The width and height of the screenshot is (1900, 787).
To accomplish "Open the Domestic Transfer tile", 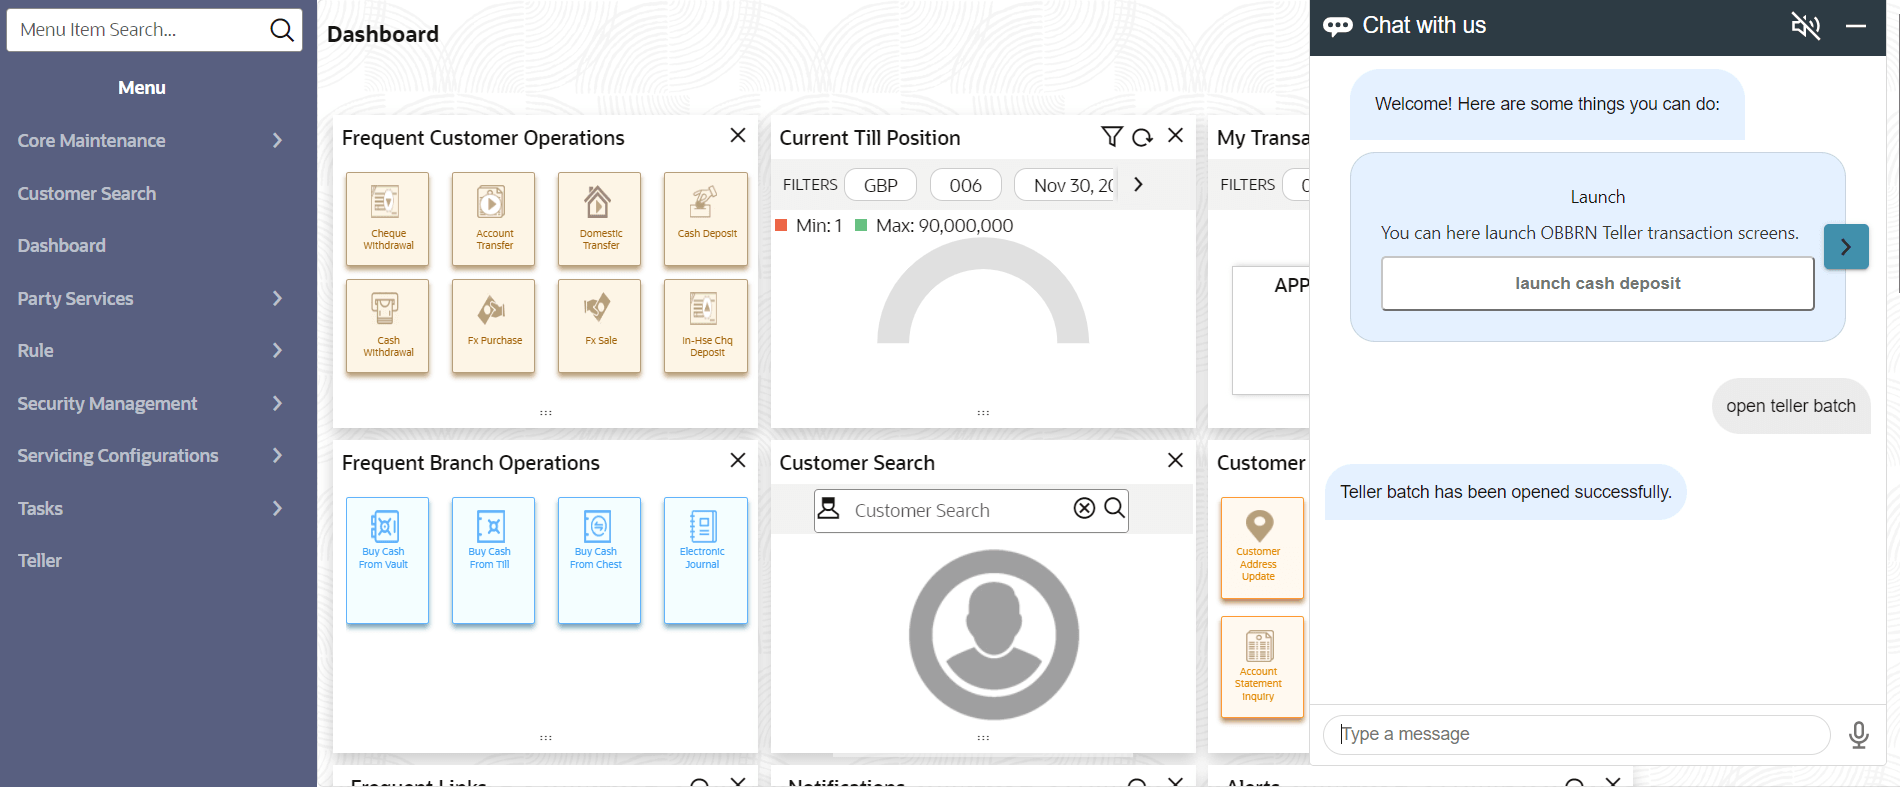I will (599, 219).
